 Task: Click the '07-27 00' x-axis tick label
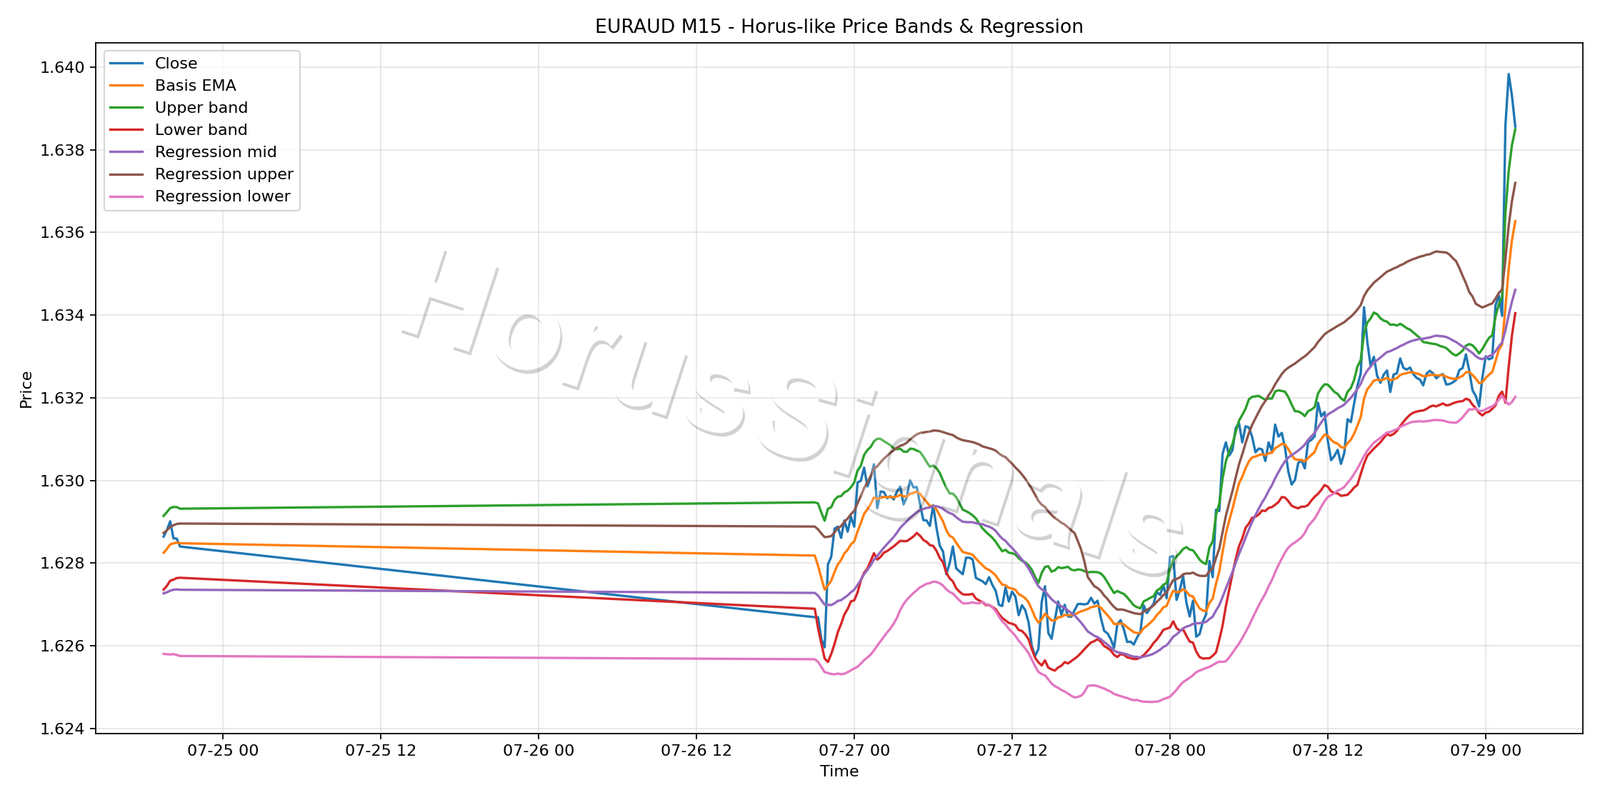(x=854, y=750)
